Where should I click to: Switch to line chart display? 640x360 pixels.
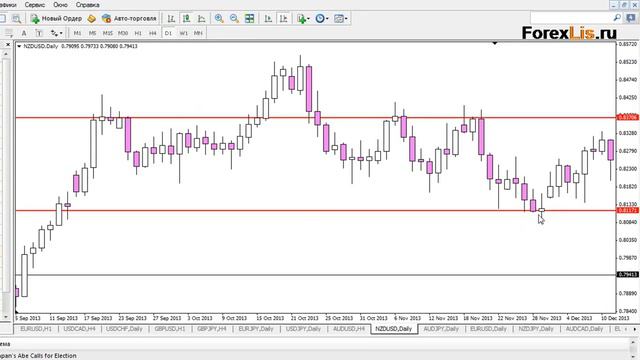[x=202, y=18]
